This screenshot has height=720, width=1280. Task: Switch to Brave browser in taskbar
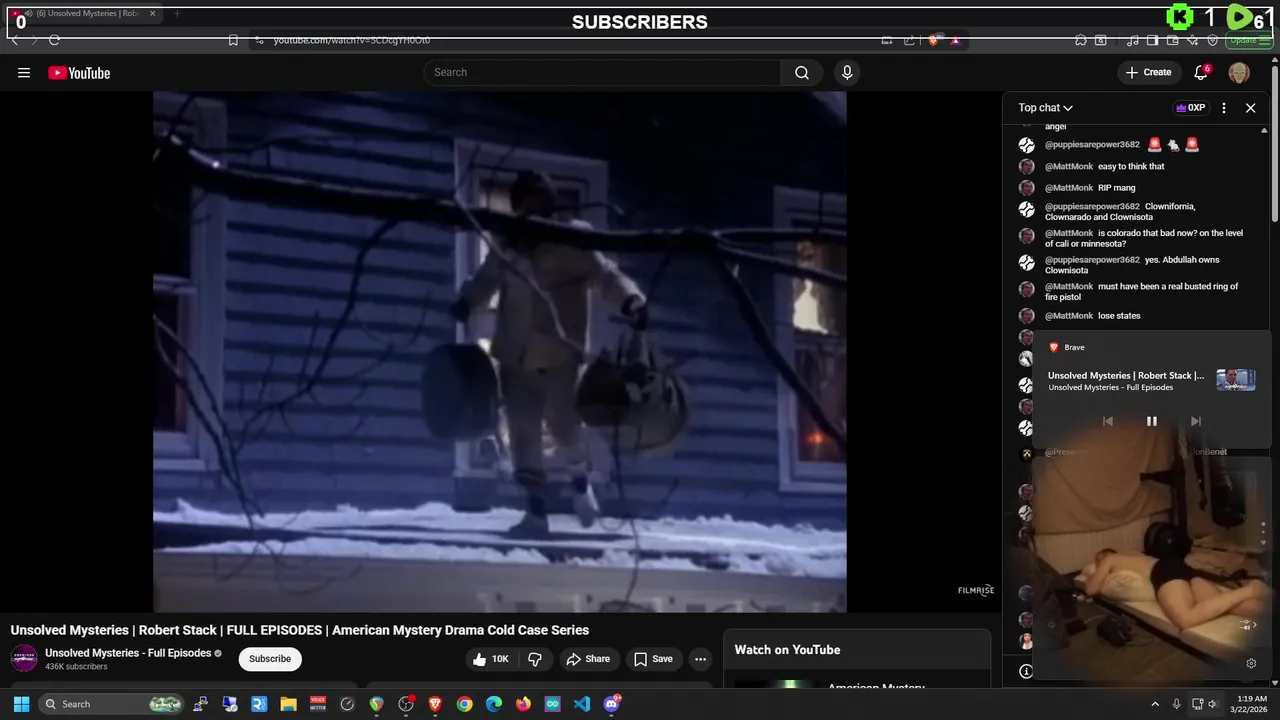(435, 704)
